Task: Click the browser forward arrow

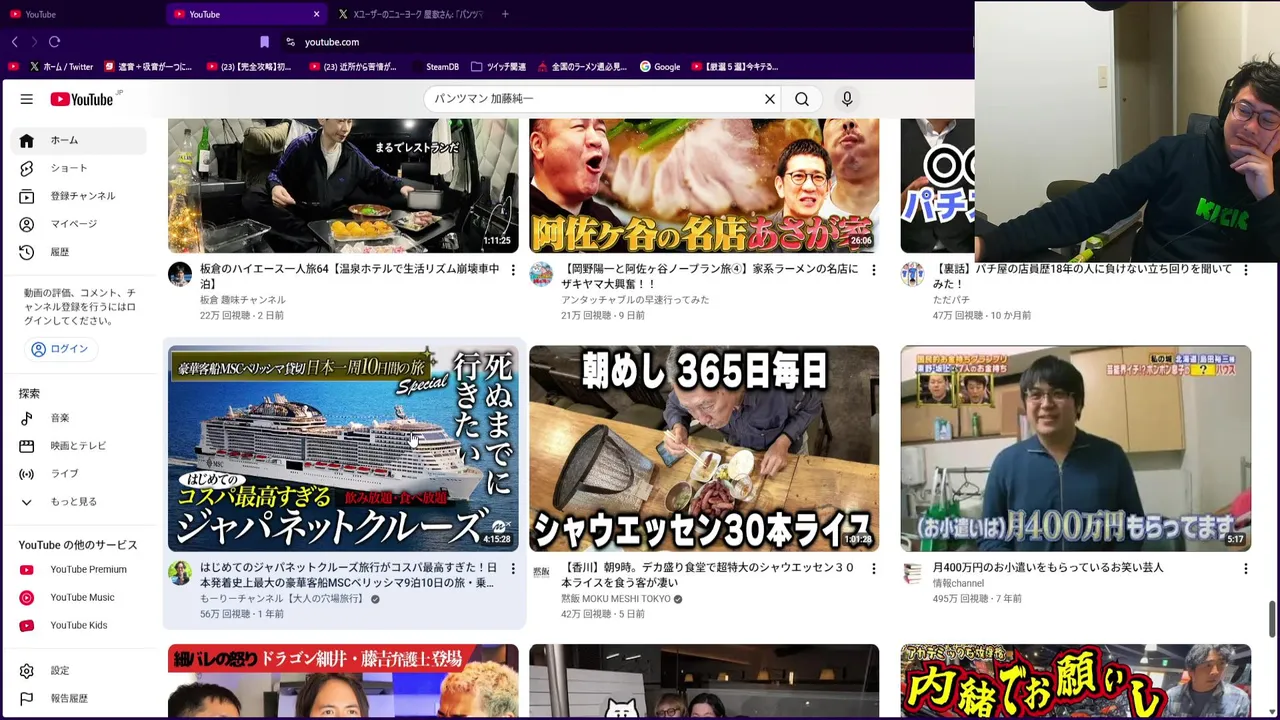Action: (x=33, y=42)
